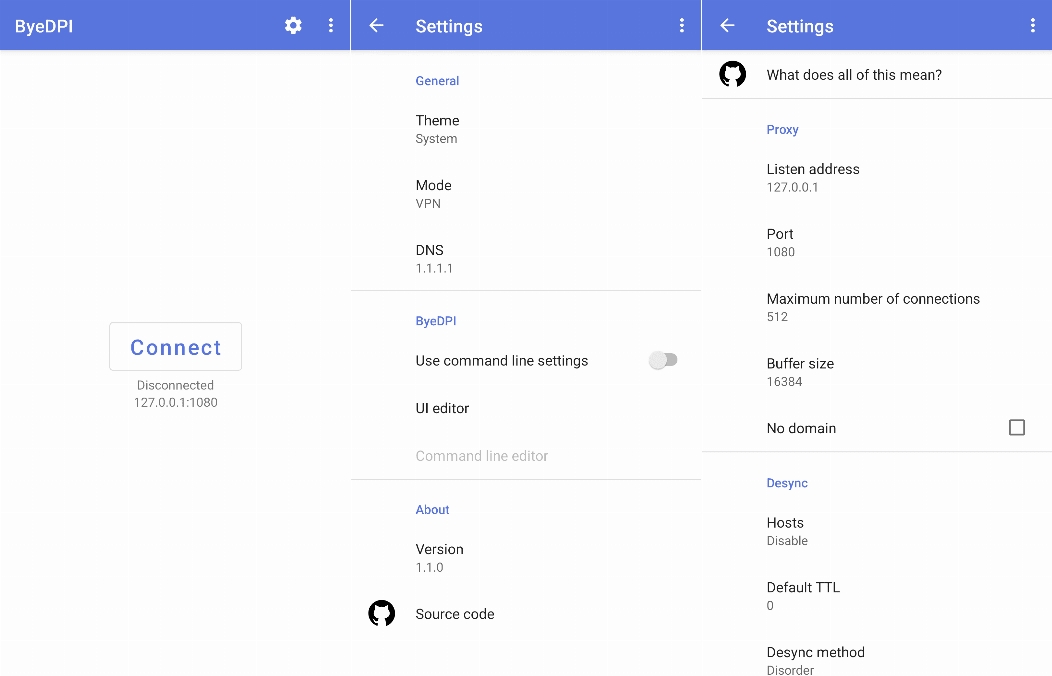This screenshot has width=1052, height=676.
Task: Click the Disconnected status text
Action: [175, 385]
